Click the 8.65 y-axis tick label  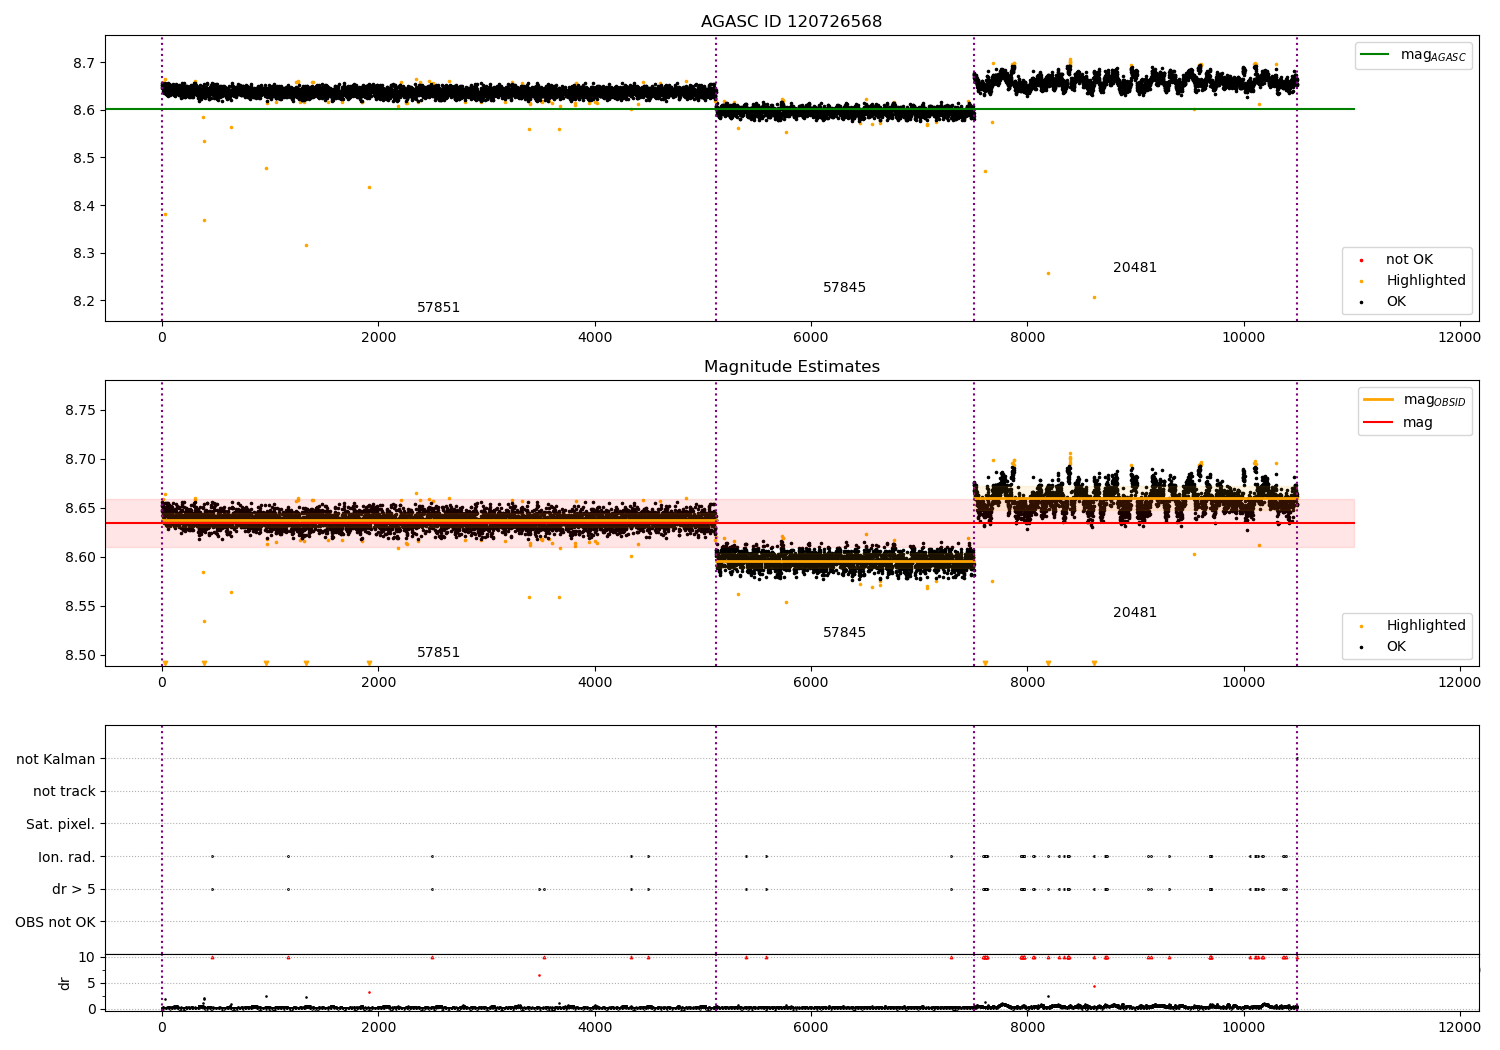80,509
